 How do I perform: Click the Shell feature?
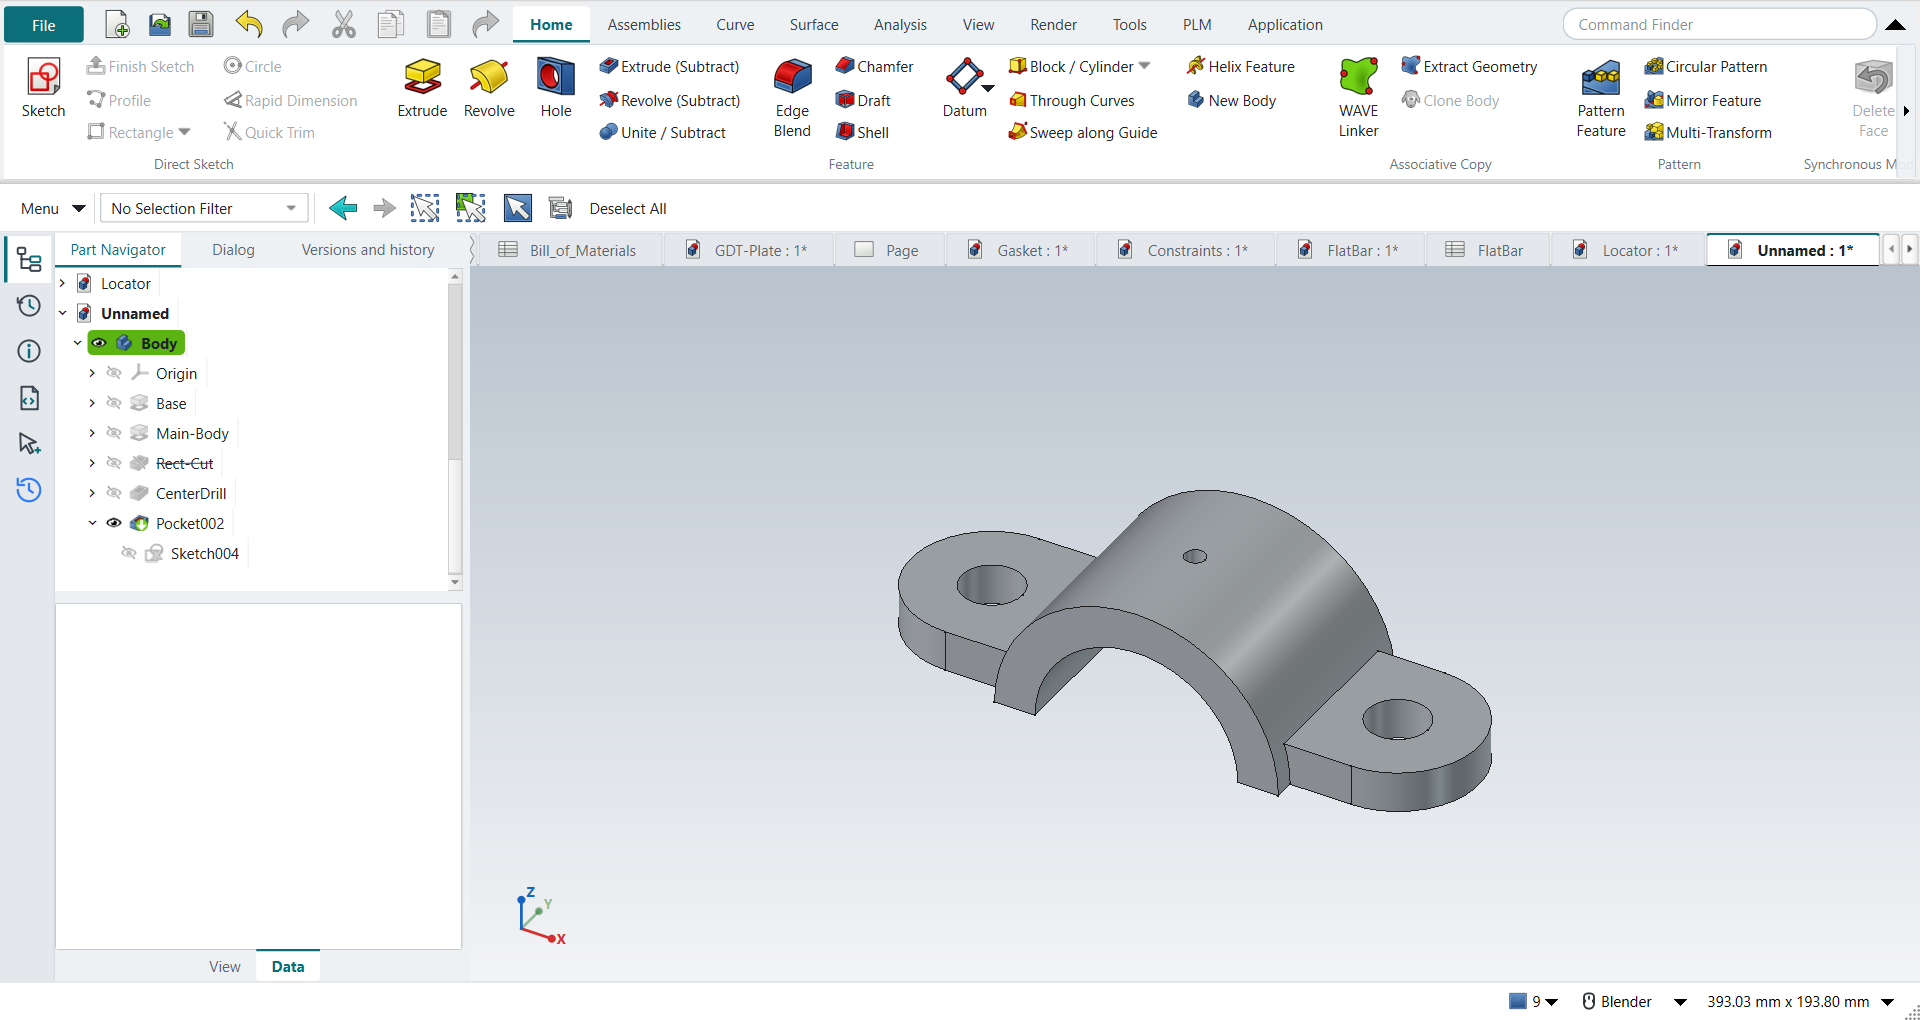click(863, 132)
